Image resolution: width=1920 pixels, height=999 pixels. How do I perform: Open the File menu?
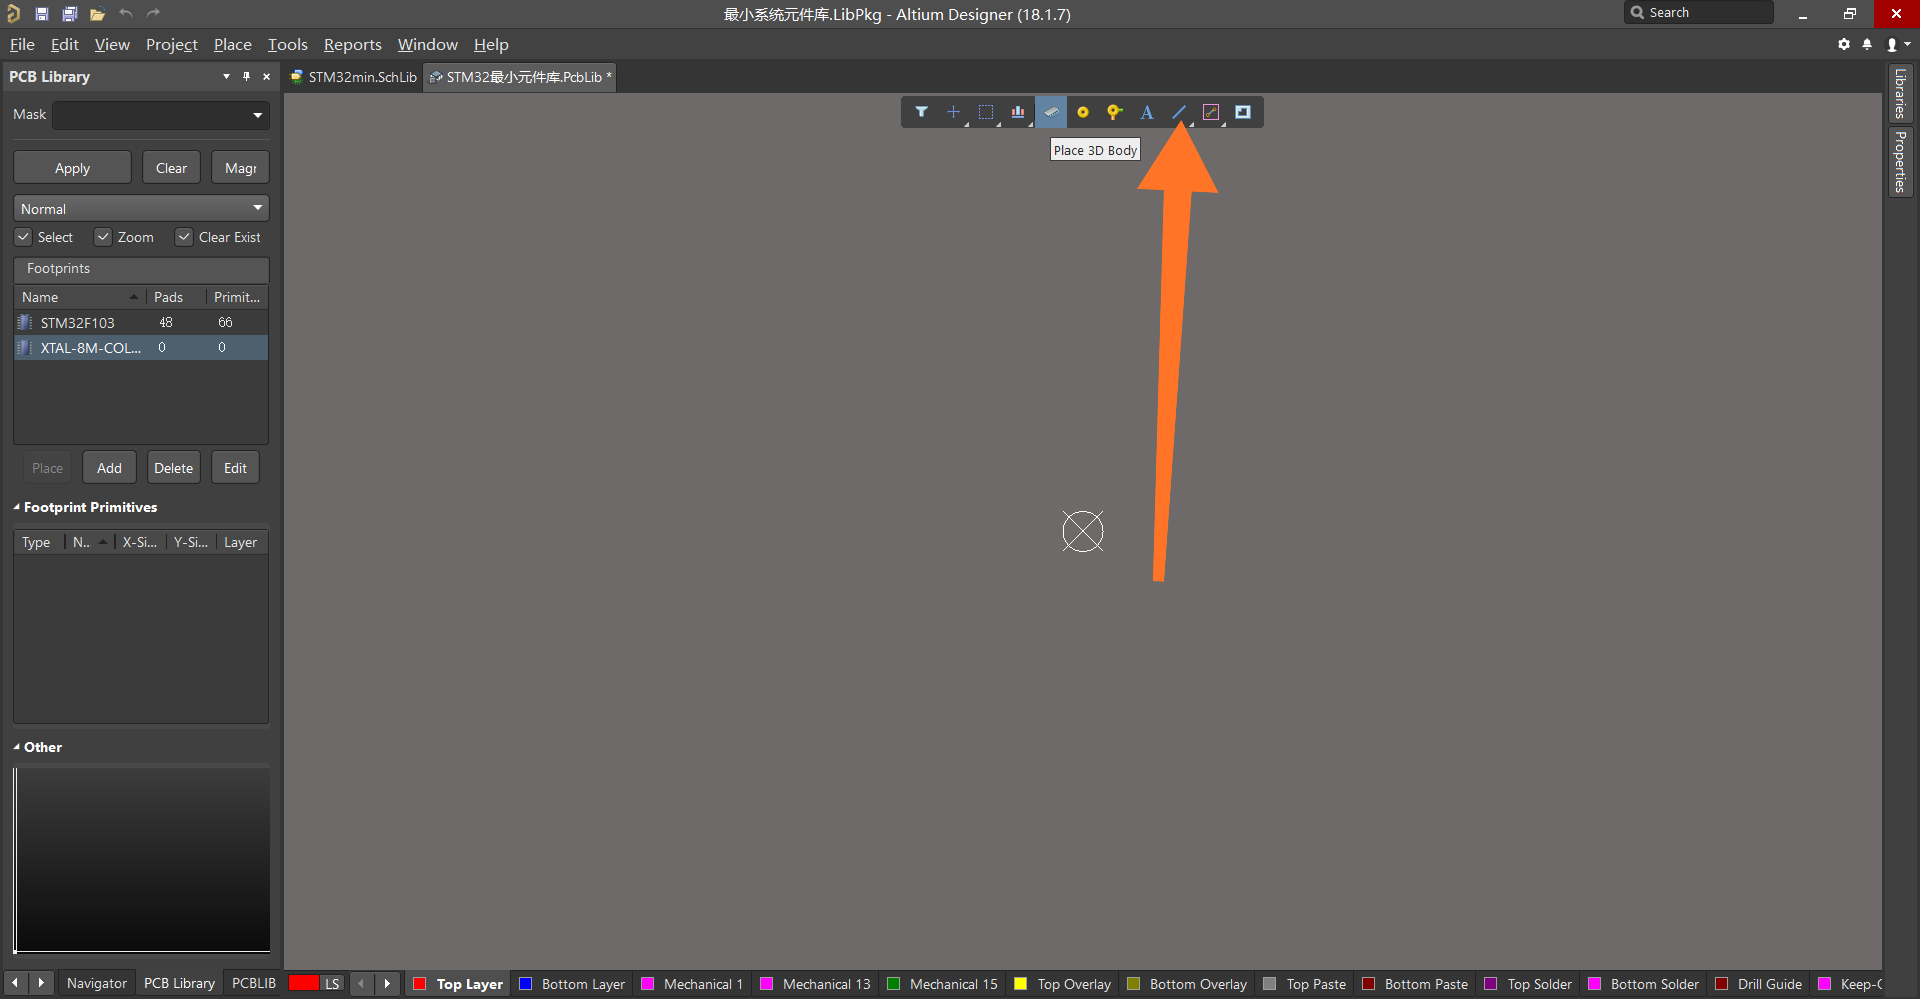[22, 44]
